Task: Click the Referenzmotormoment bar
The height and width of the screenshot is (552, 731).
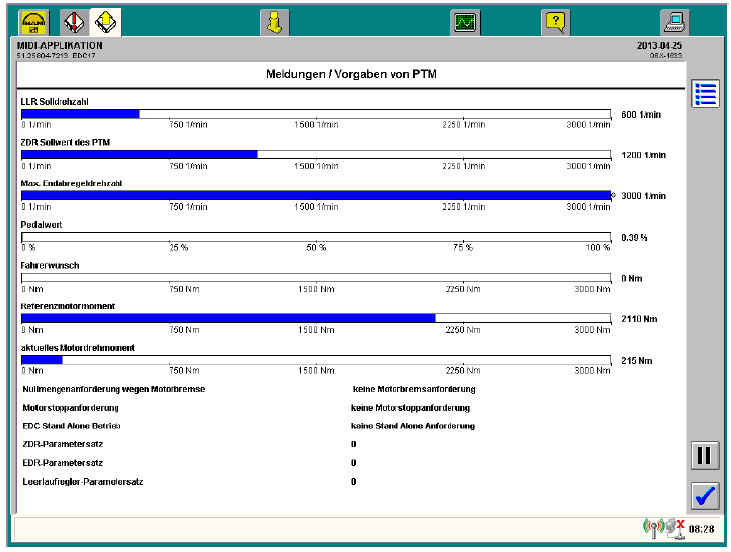Action: [228, 318]
